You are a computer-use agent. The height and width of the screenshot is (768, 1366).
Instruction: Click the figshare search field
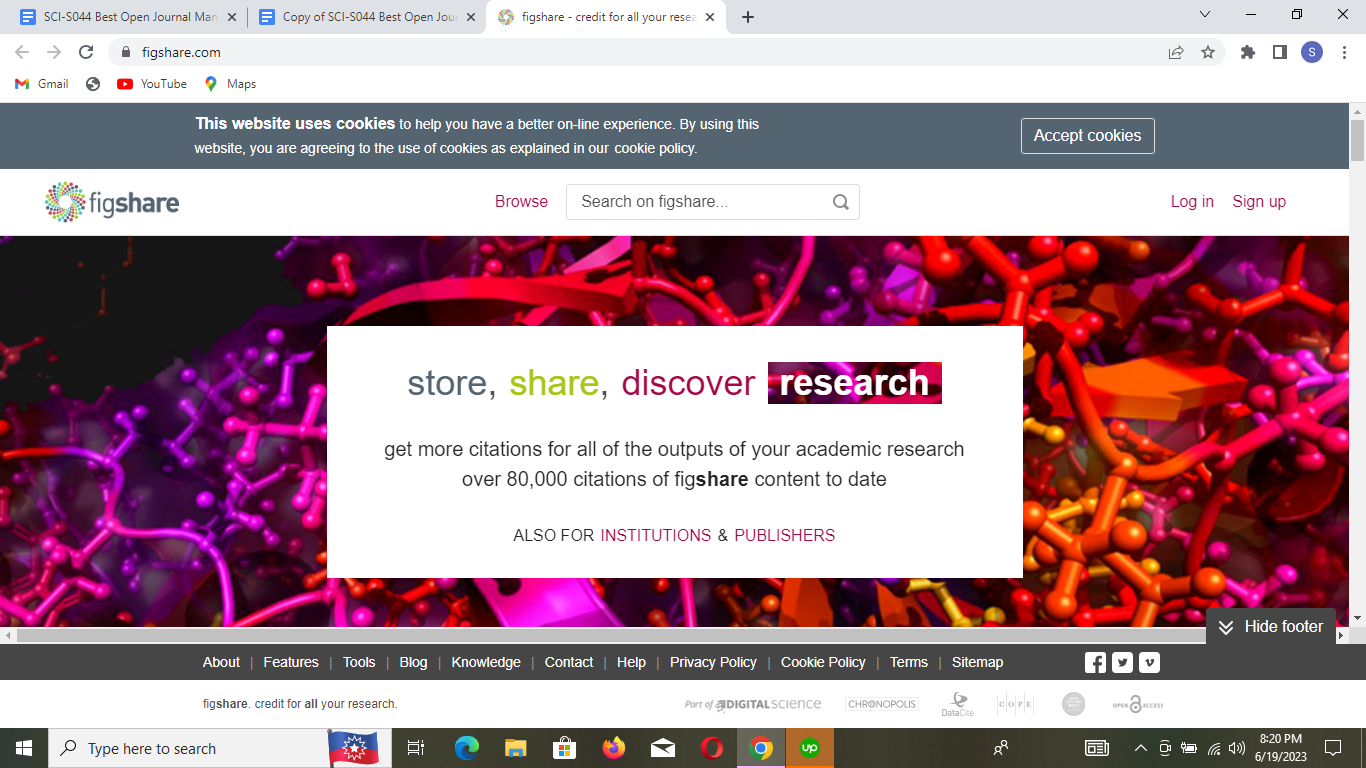tap(700, 201)
